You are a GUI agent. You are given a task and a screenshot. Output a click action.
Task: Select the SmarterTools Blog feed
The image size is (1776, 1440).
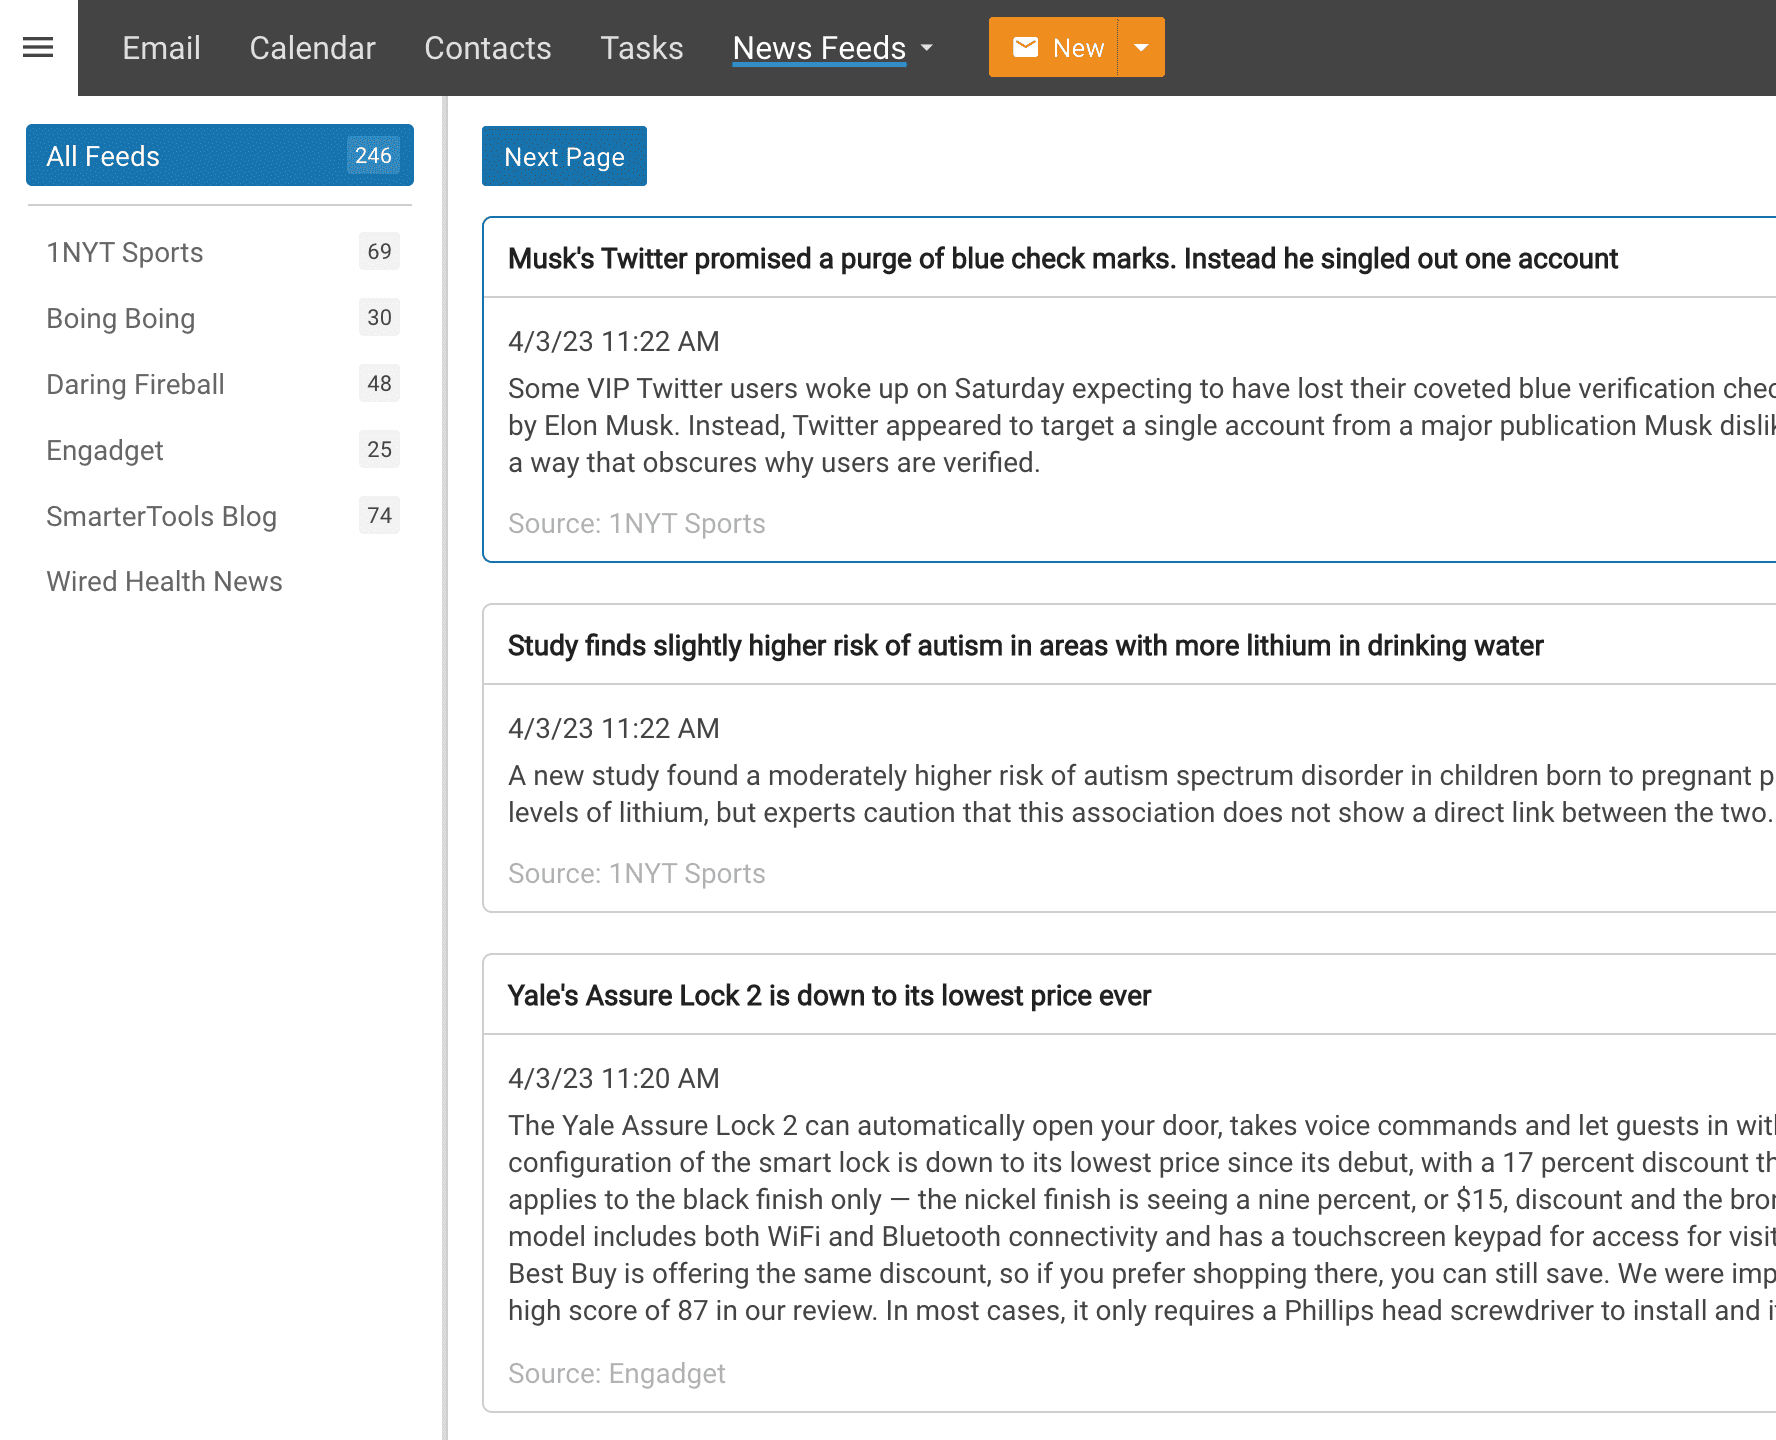click(220, 516)
